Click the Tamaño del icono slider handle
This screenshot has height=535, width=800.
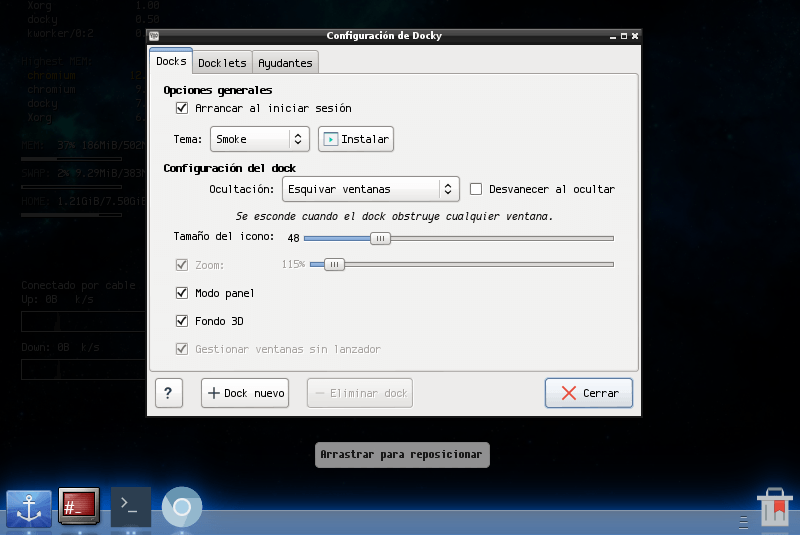click(380, 238)
